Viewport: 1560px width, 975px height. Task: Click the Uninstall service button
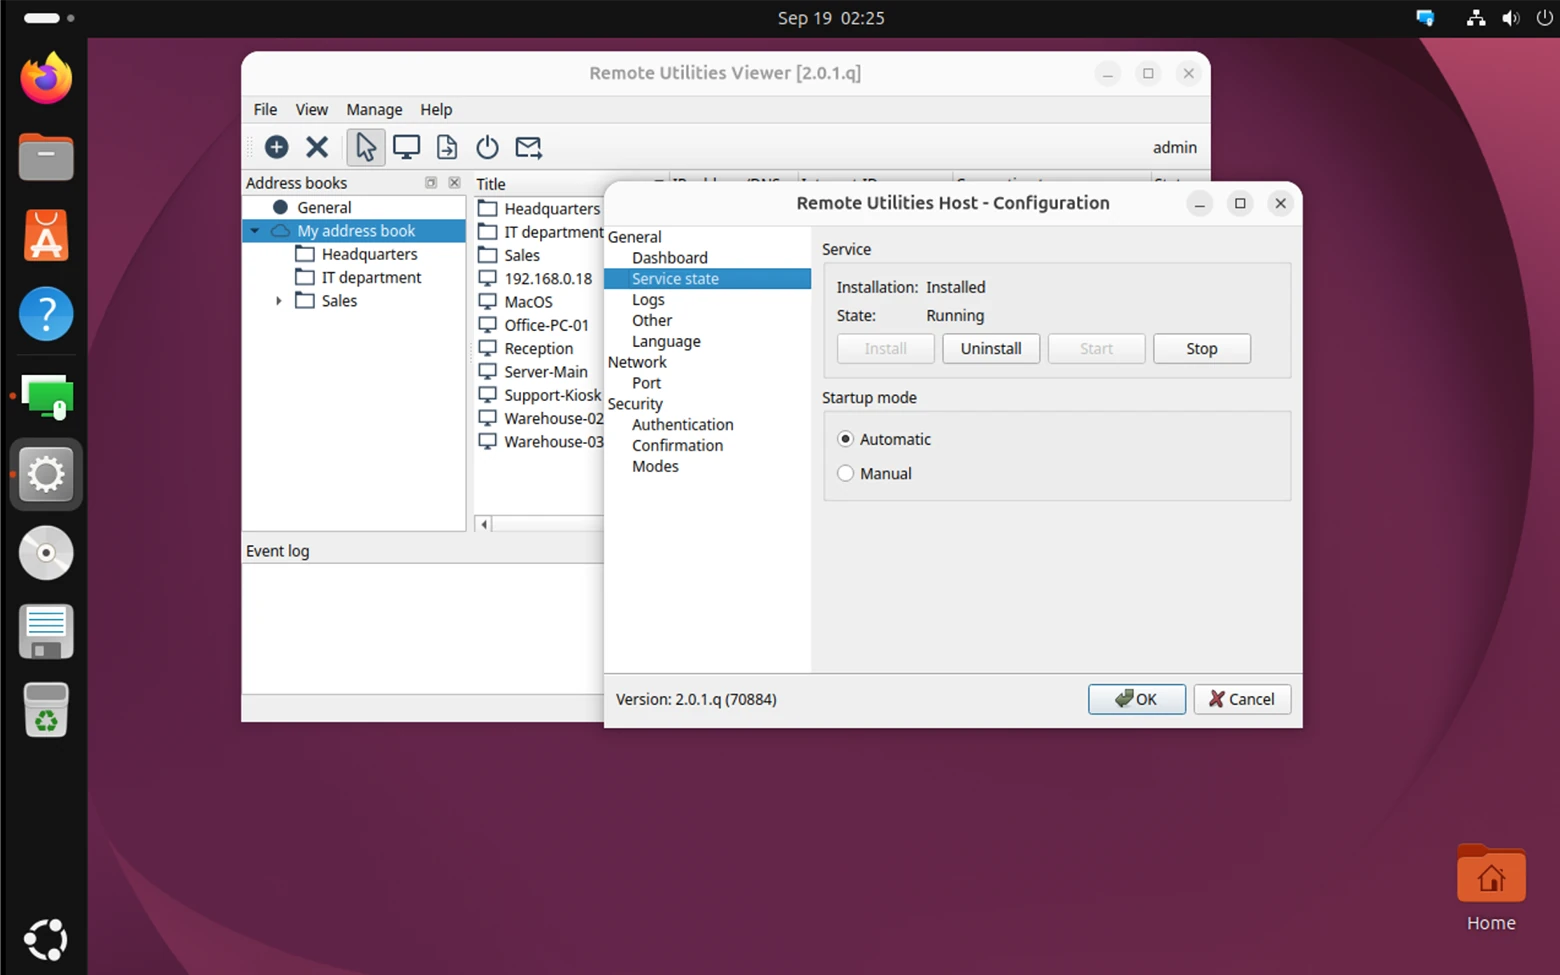click(x=991, y=348)
